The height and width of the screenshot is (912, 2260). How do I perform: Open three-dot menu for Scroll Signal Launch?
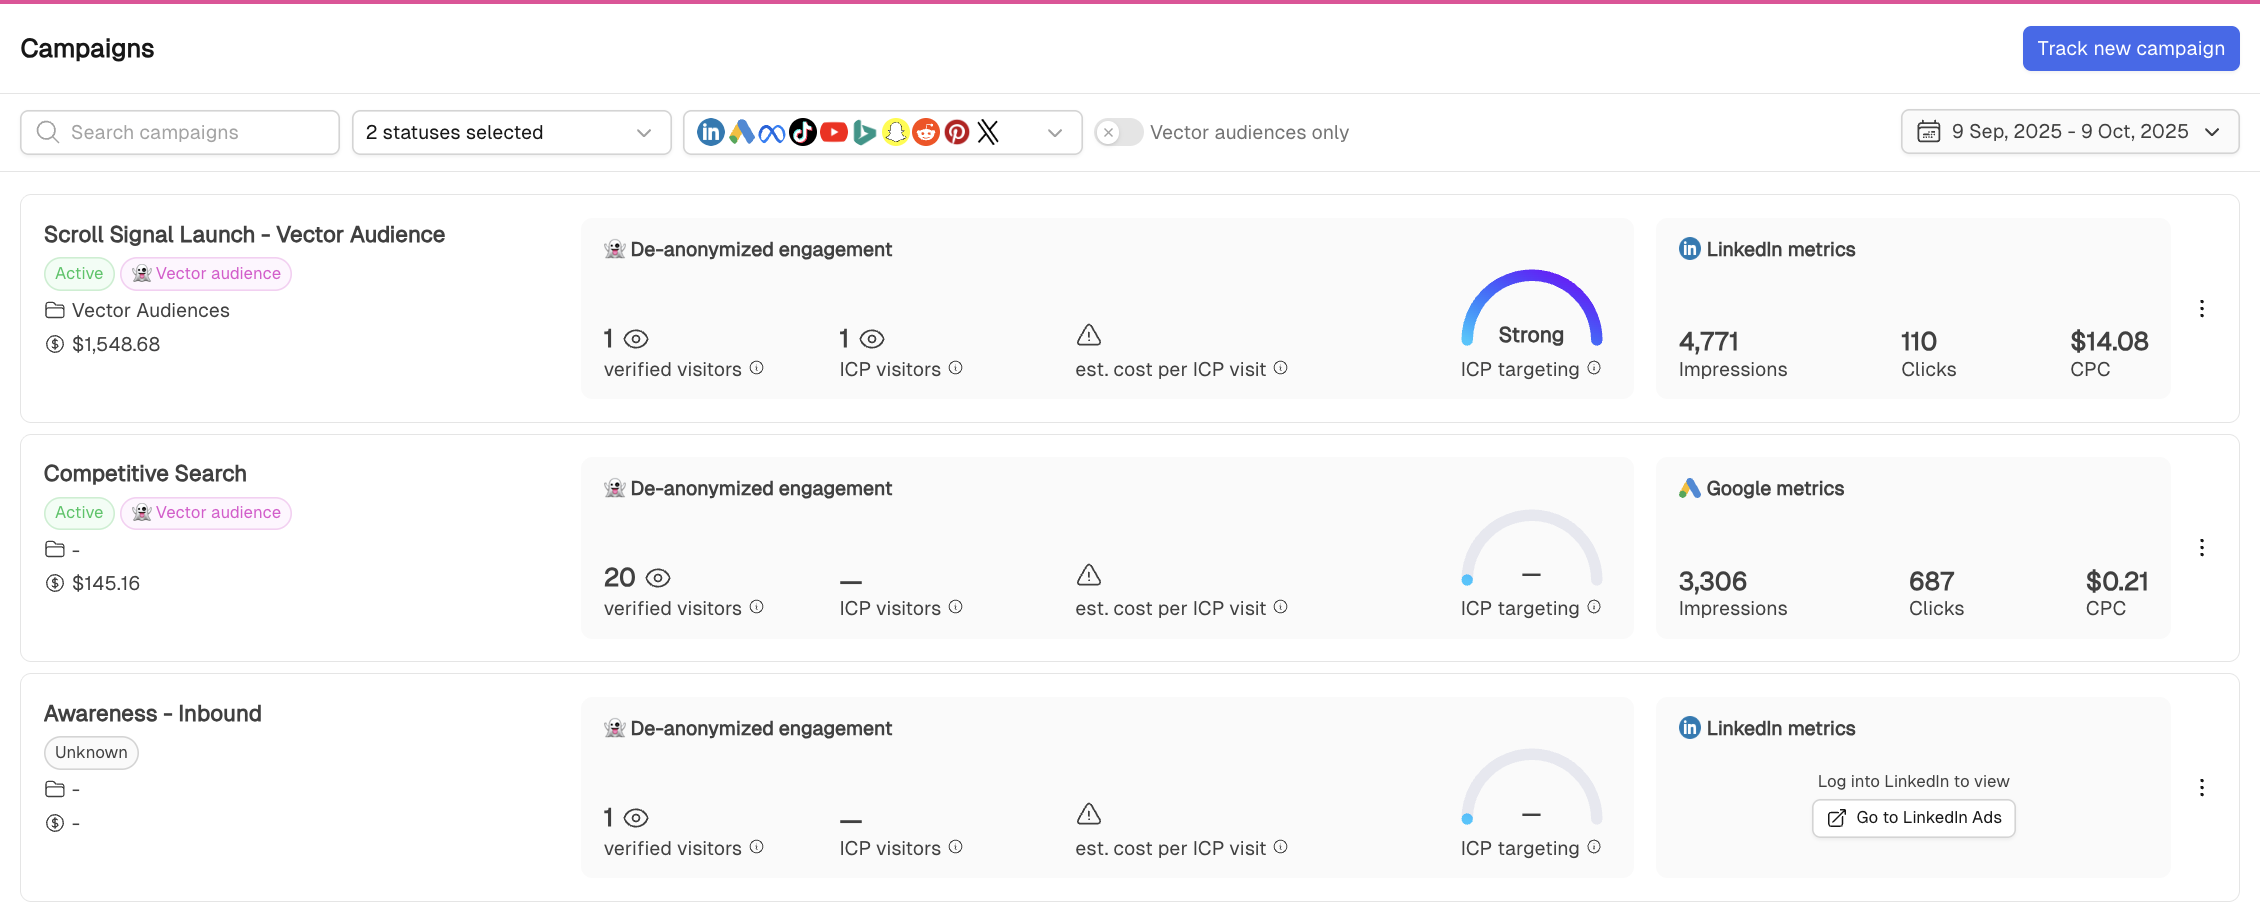(2202, 308)
